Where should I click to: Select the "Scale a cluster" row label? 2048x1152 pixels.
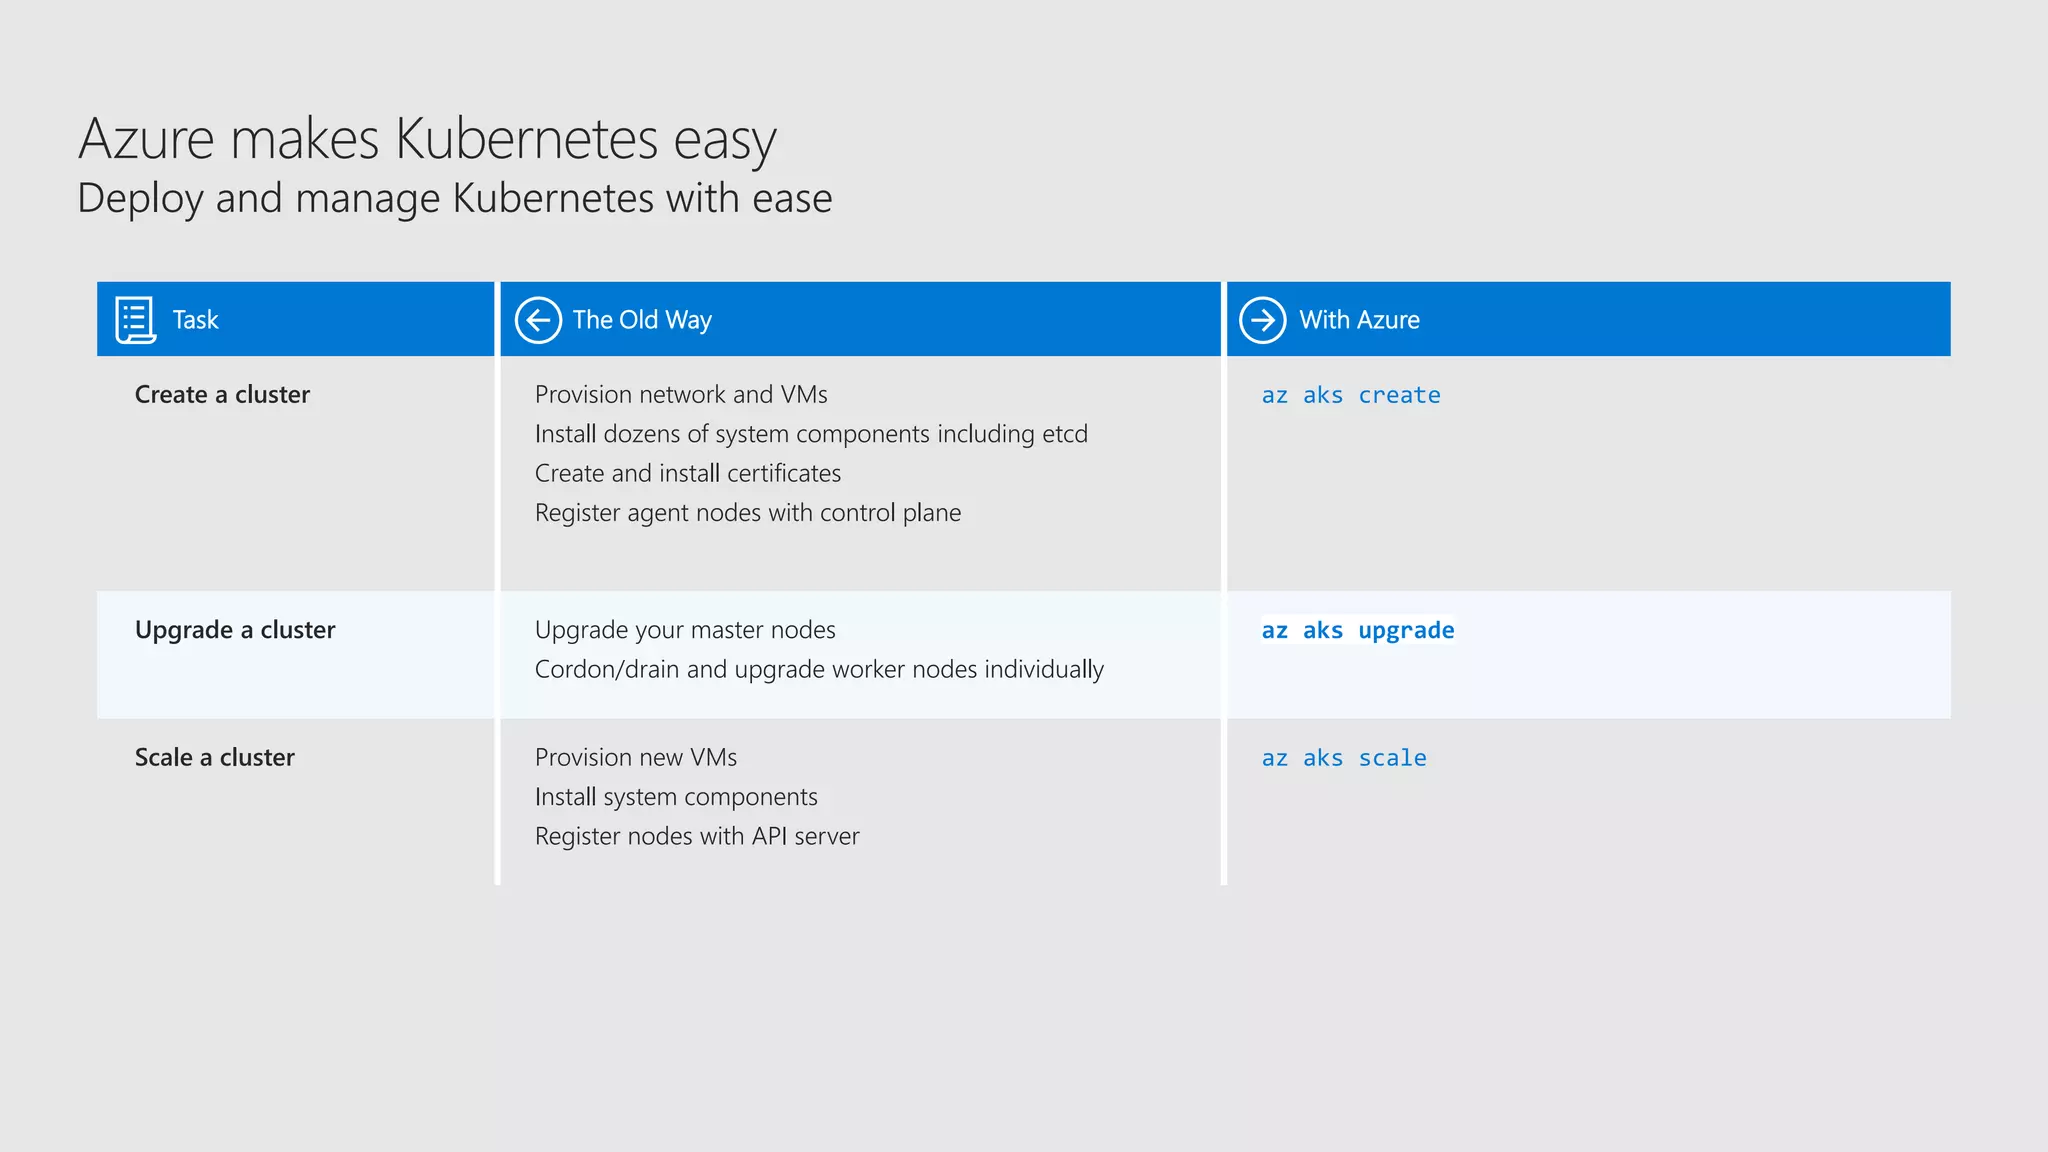point(215,757)
